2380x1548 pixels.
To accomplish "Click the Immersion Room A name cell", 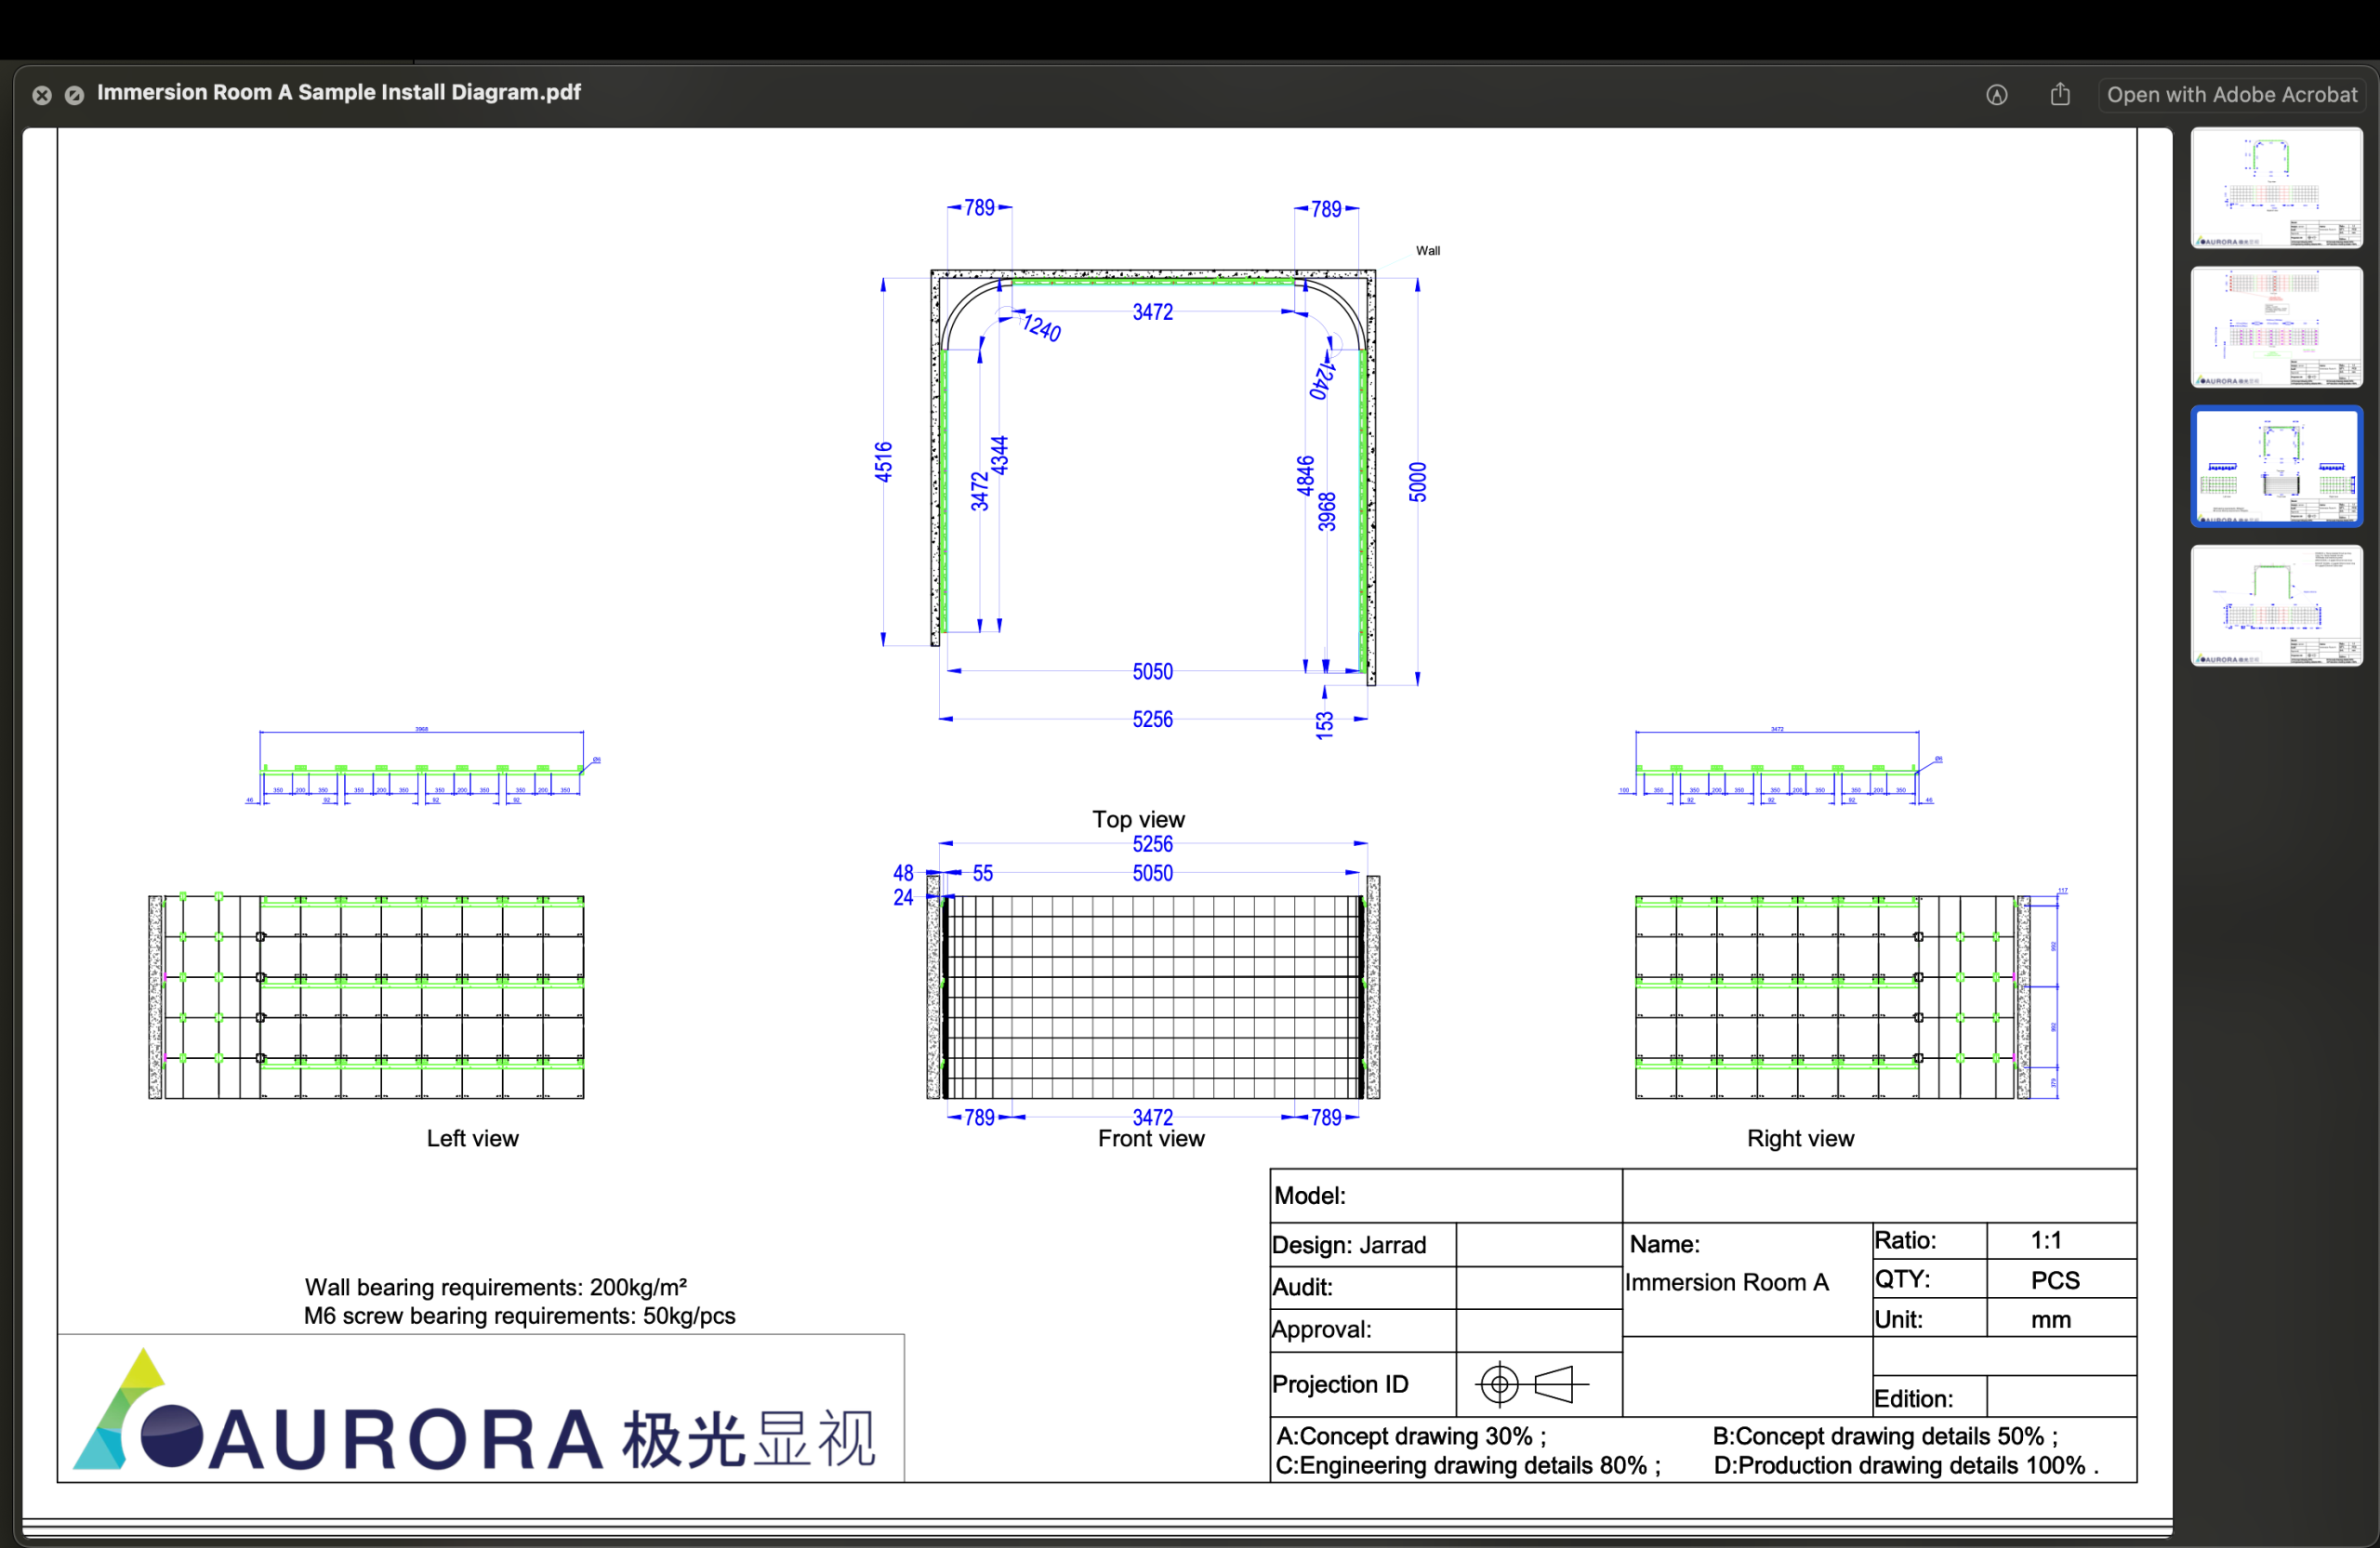I will [x=1727, y=1282].
